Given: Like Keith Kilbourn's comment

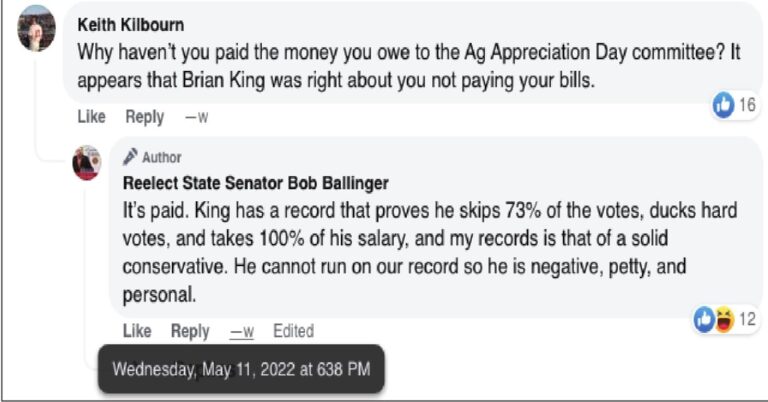Looking at the screenshot, I should click(91, 117).
